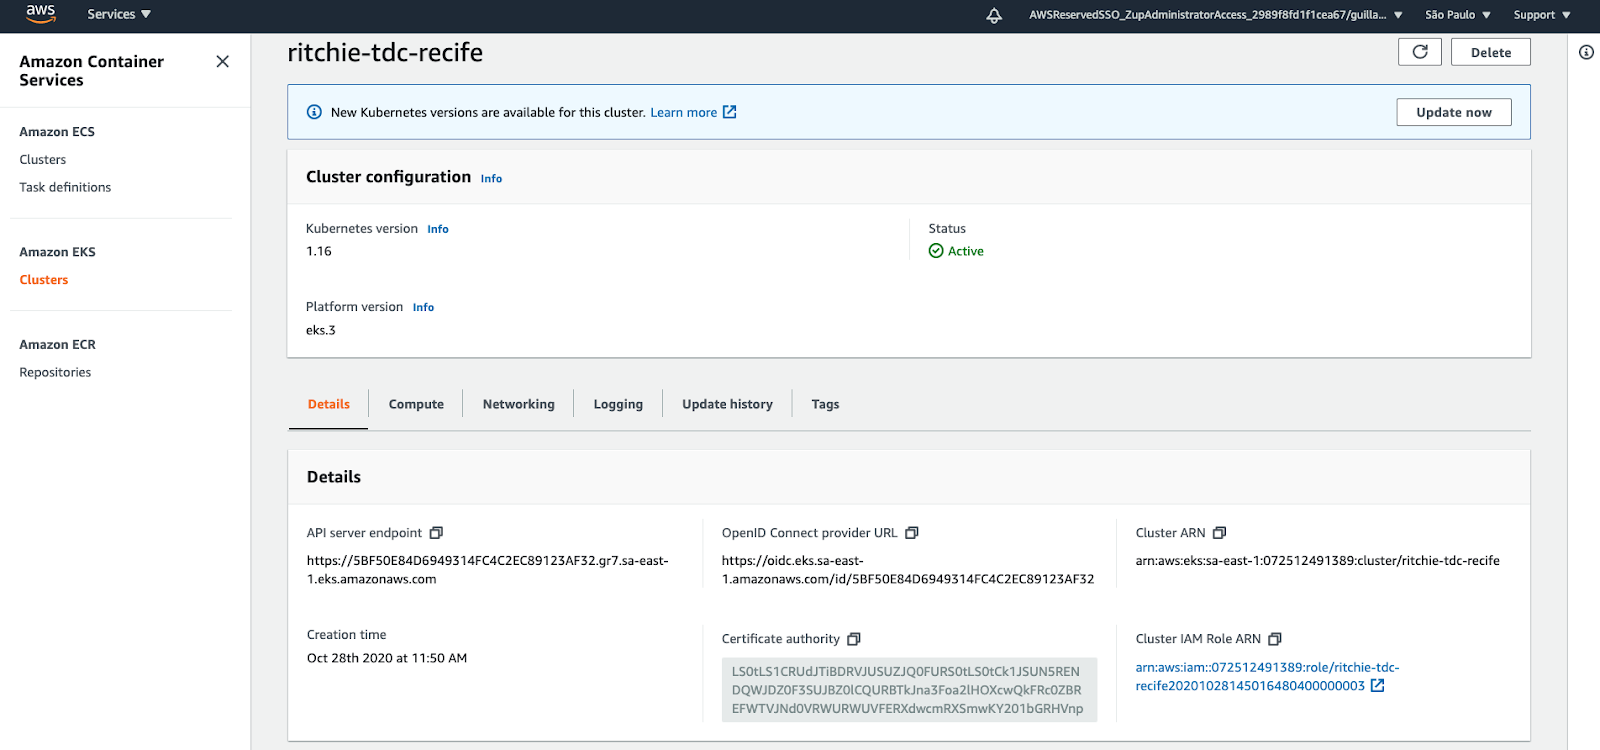This screenshot has width=1600, height=750.
Task: Open the Networking tab
Action: (518, 404)
